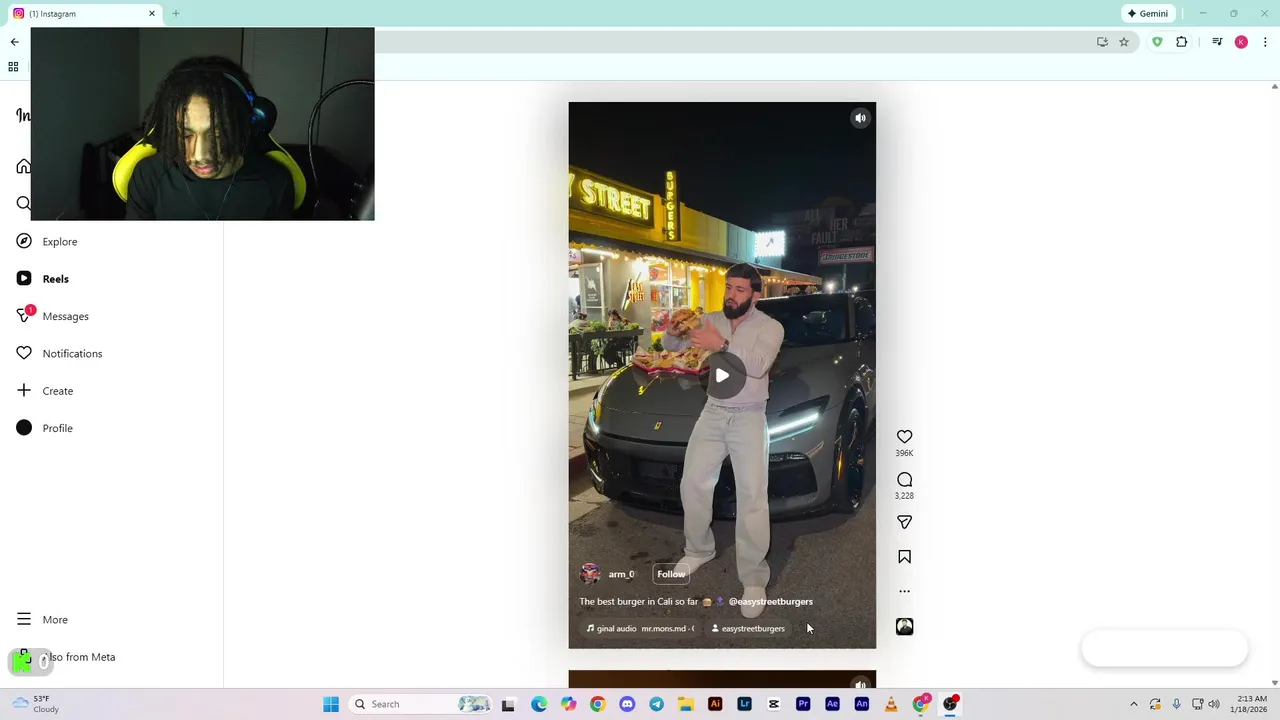1280x720 pixels.
Task: Click the Explore compass icon
Action: (24, 241)
